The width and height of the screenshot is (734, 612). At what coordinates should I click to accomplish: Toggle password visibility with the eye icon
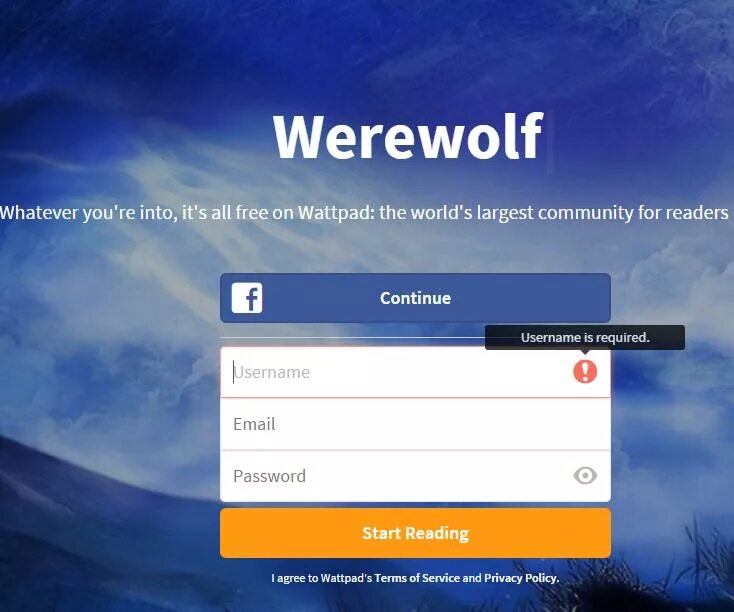pyautogui.click(x=585, y=476)
